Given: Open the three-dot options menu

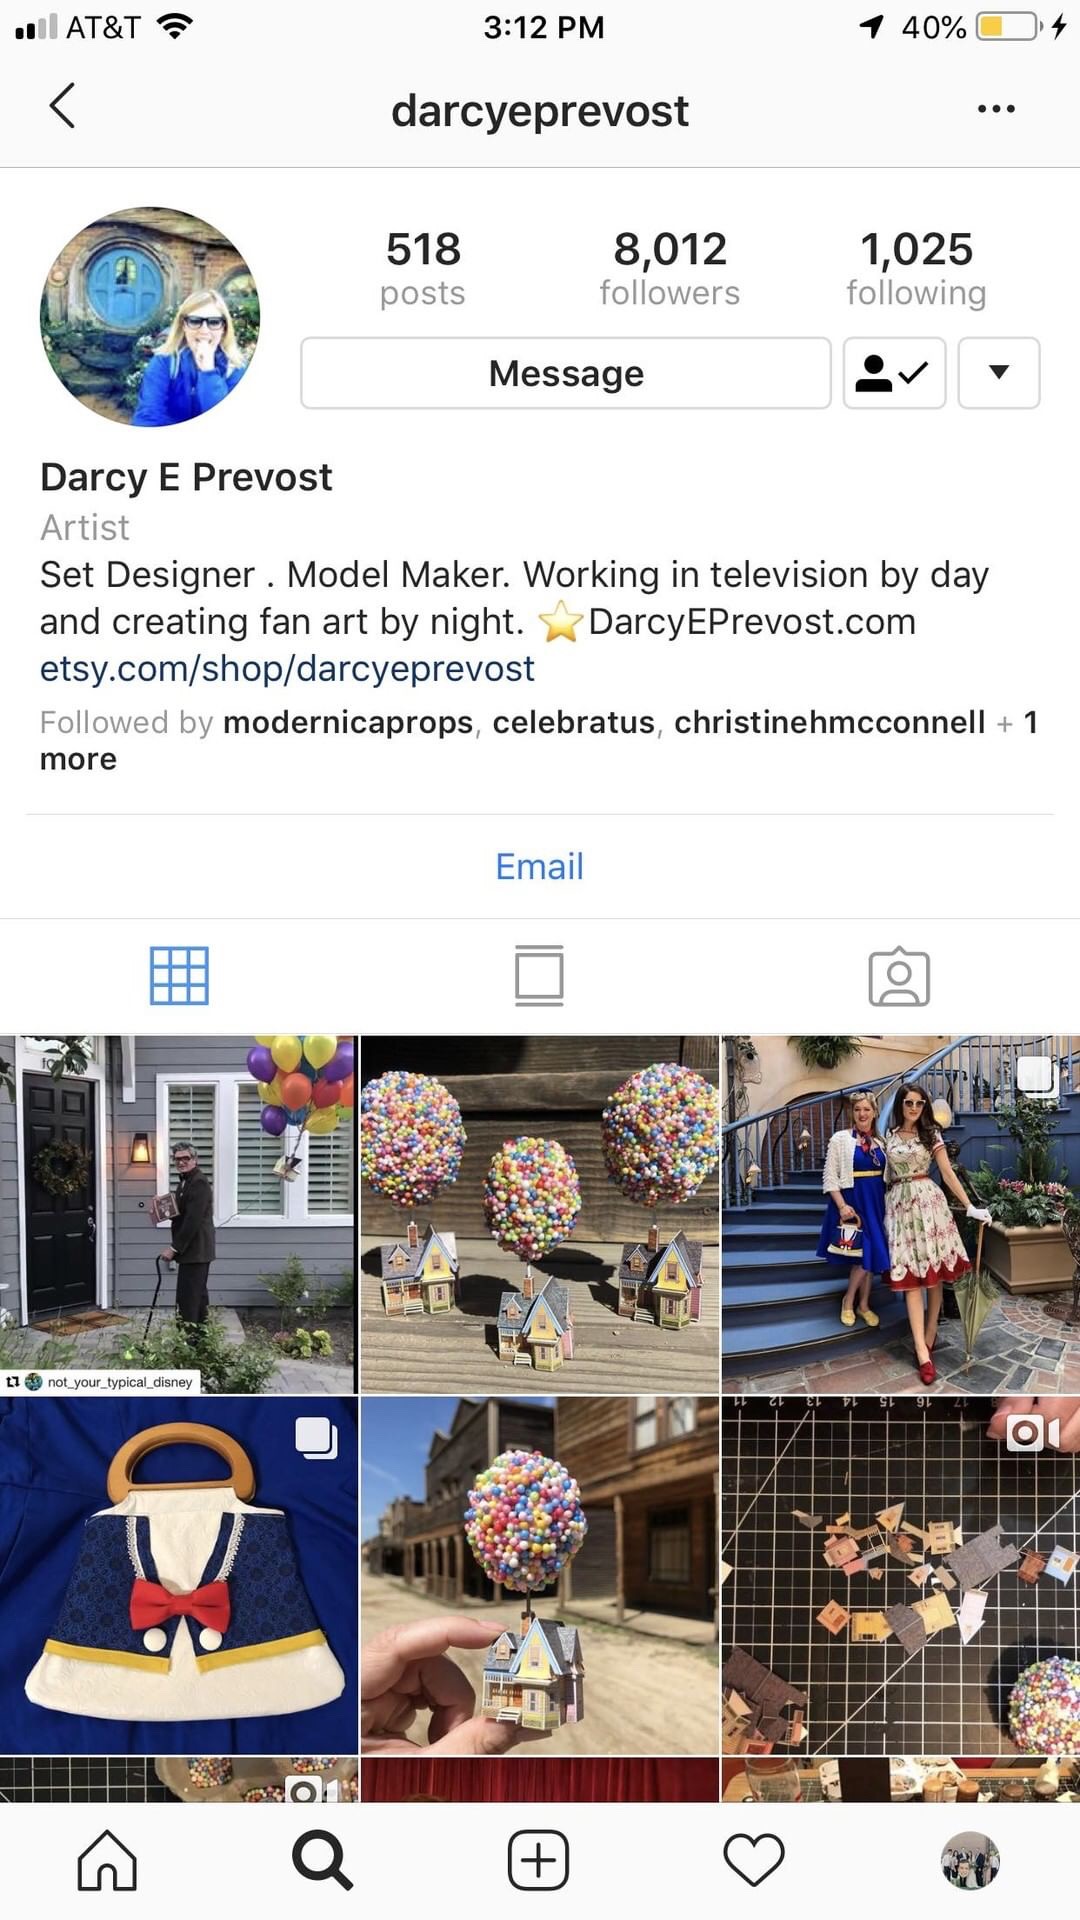Looking at the screenshot, I should tap(996, 109).
